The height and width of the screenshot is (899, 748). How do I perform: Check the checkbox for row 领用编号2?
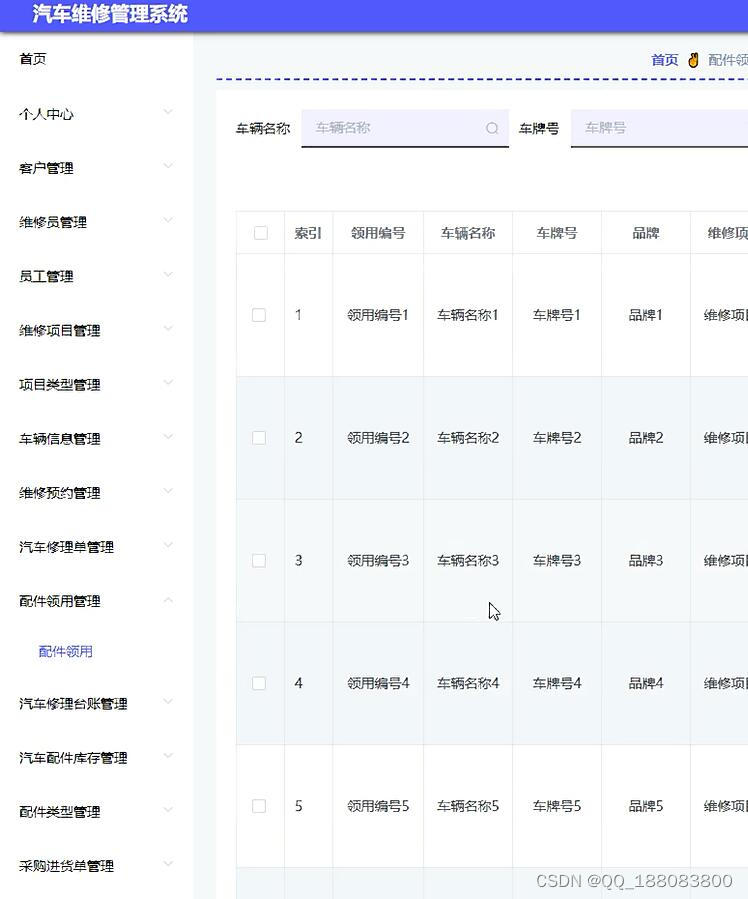coord(259,438)
